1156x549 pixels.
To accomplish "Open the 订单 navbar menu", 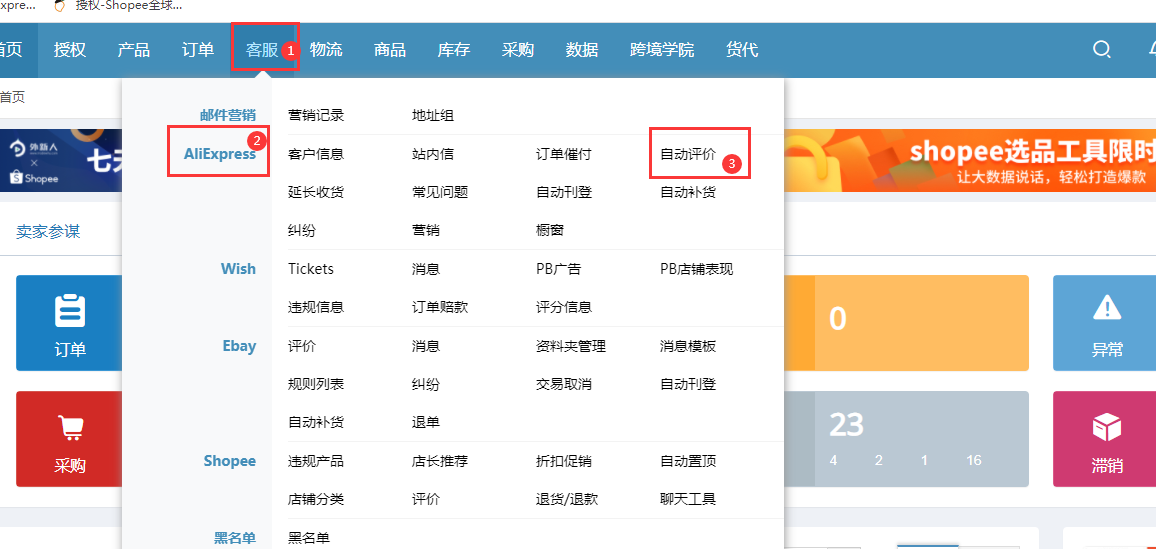I will pos(198,50).
